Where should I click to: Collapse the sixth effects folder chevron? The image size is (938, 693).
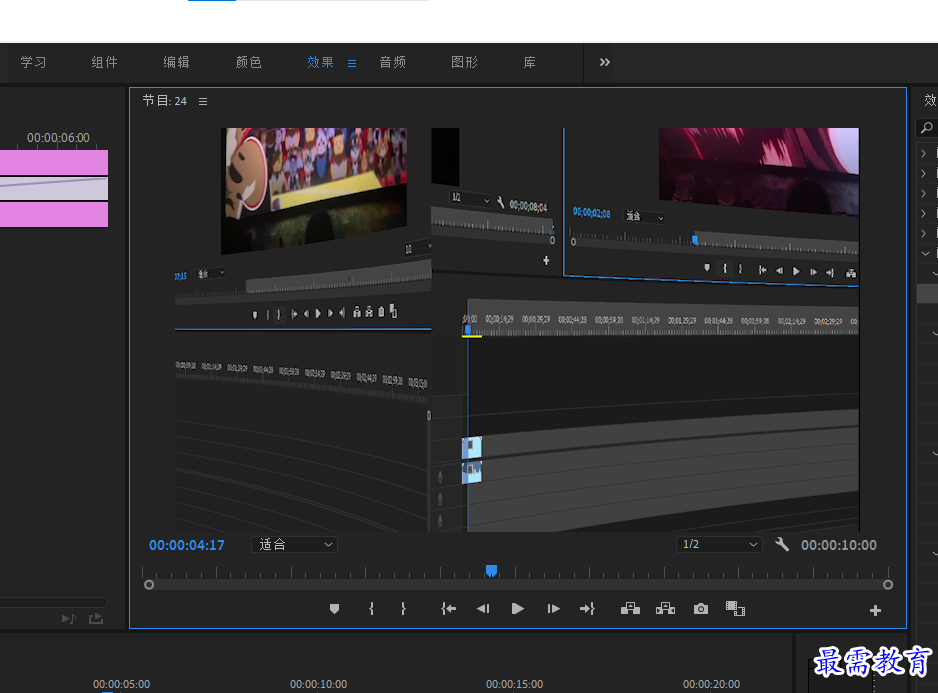tap(925, 254)
